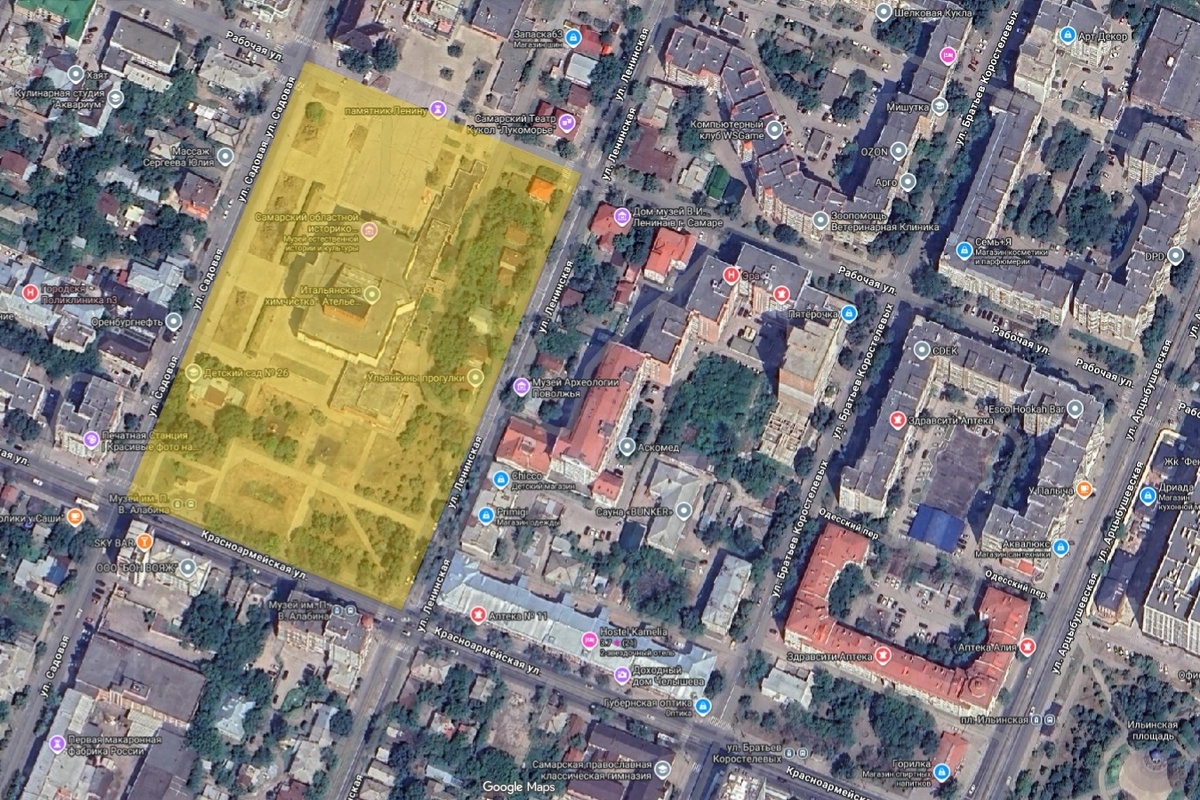Open the Детский сад № 26 marker
The width and height of the screenshot is (1200, 800).
click(192, 372)
